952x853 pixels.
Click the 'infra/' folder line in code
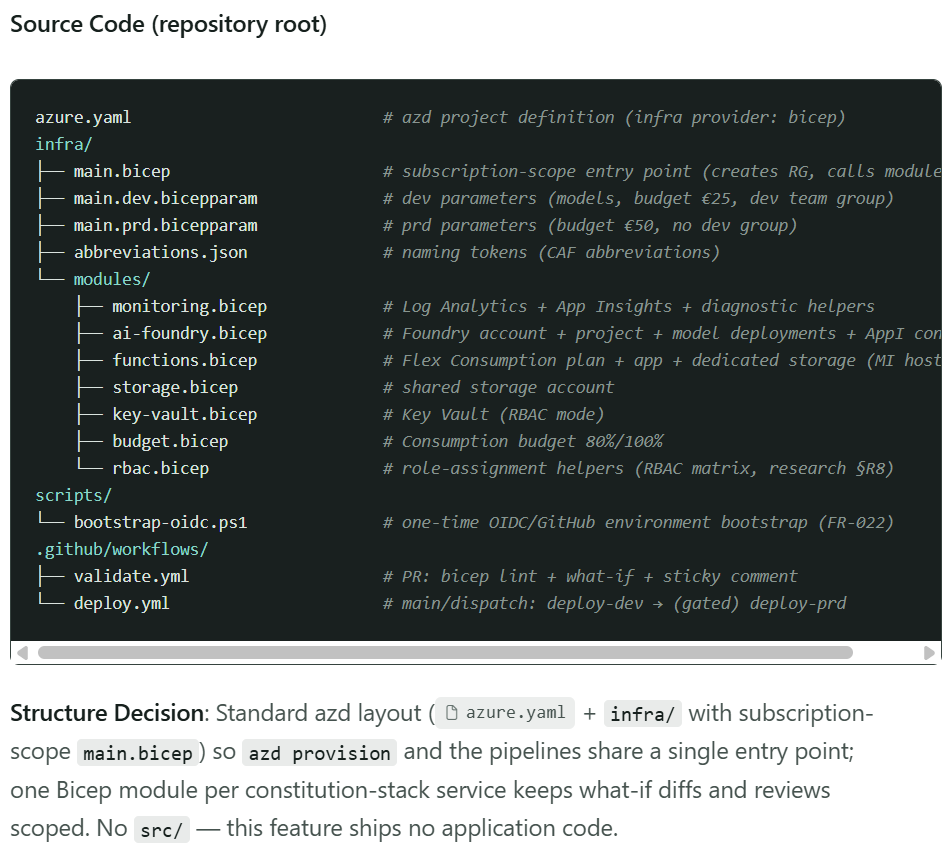[64, 144]
